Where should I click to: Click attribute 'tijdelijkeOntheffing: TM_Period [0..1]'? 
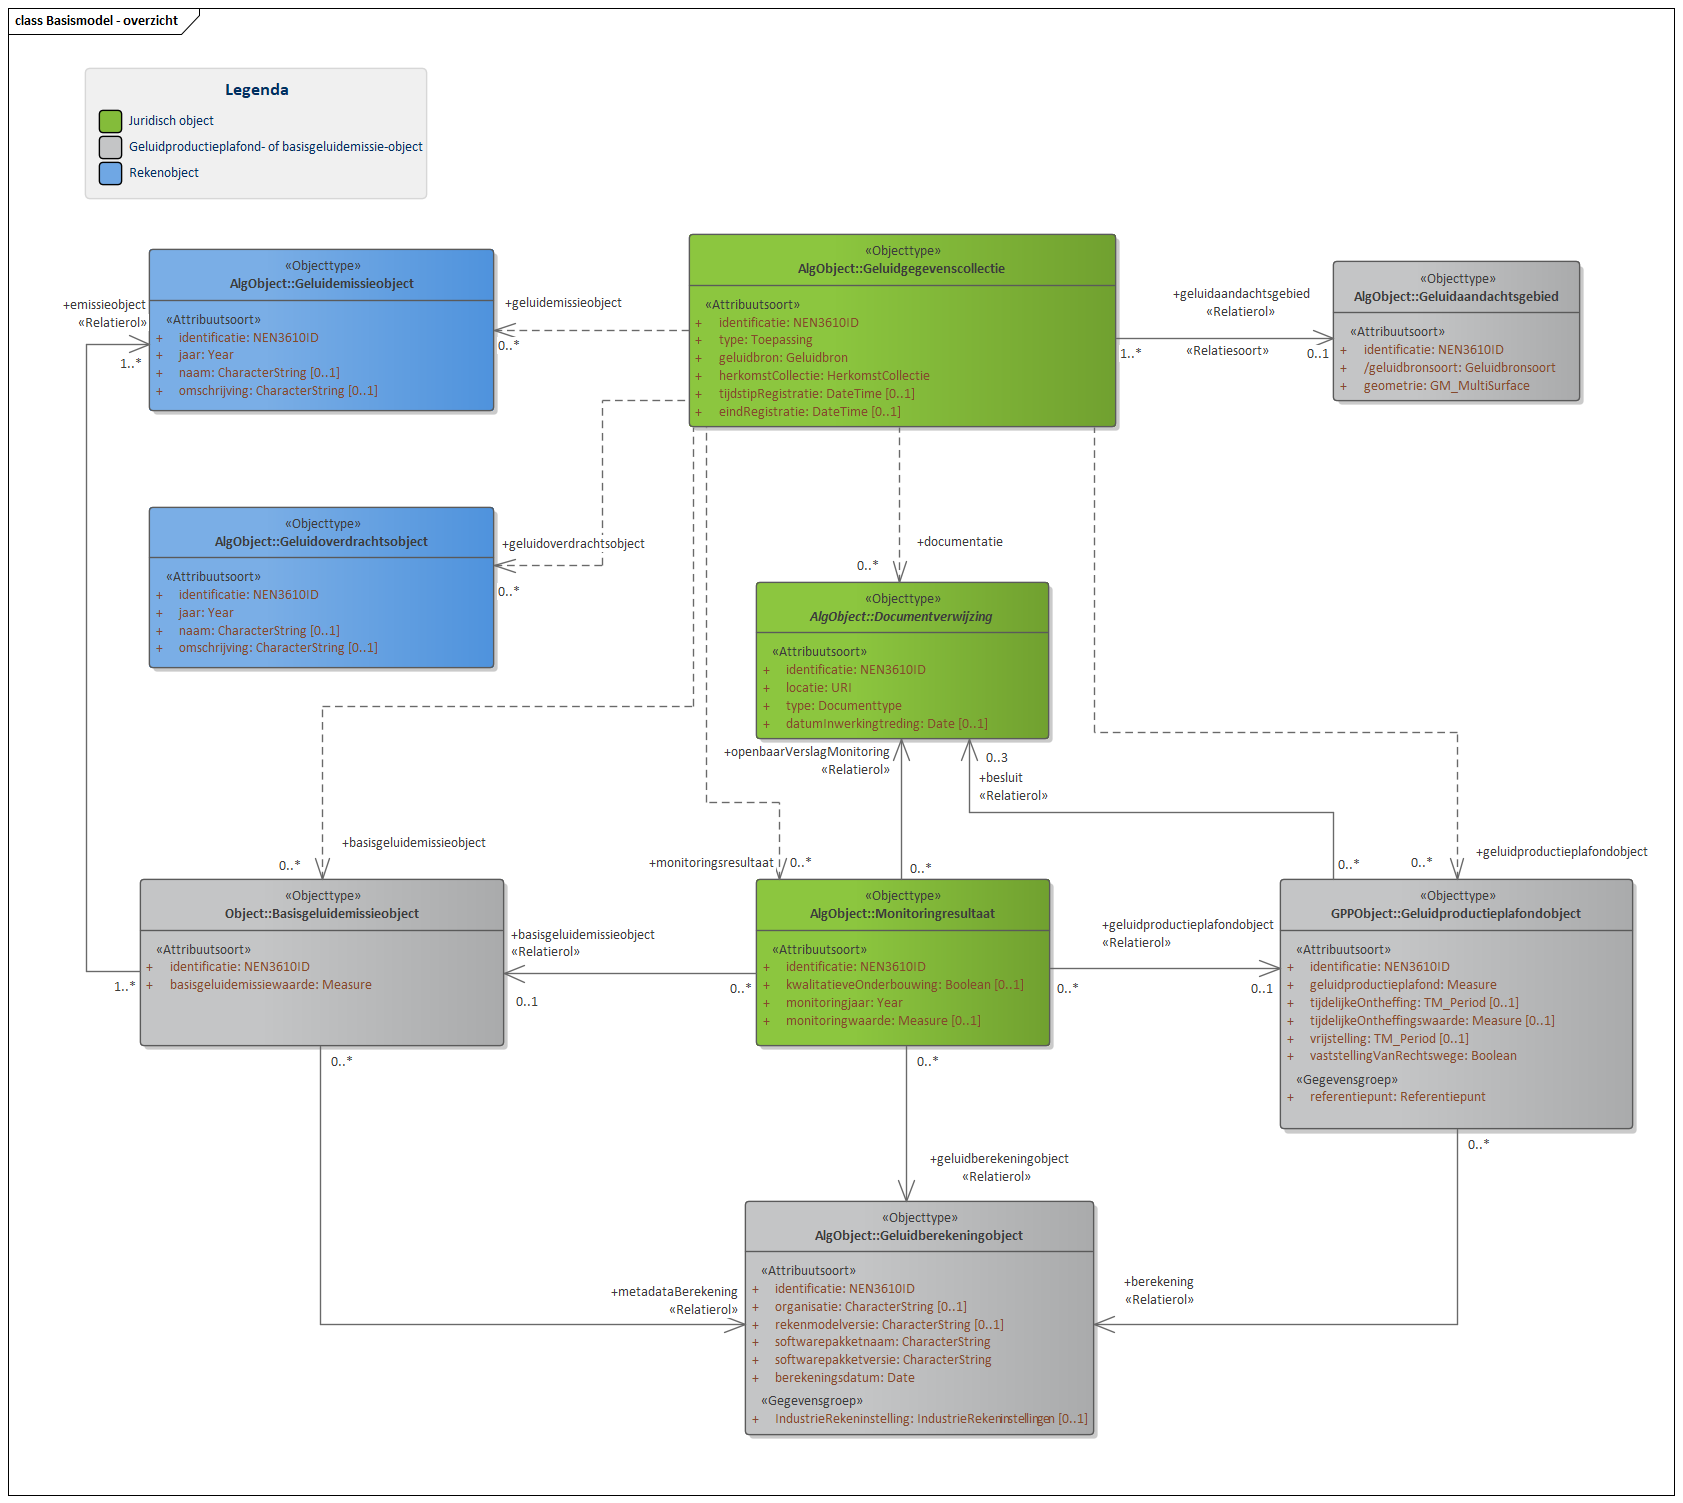pyautogui.click(x=1414, y=1003)
